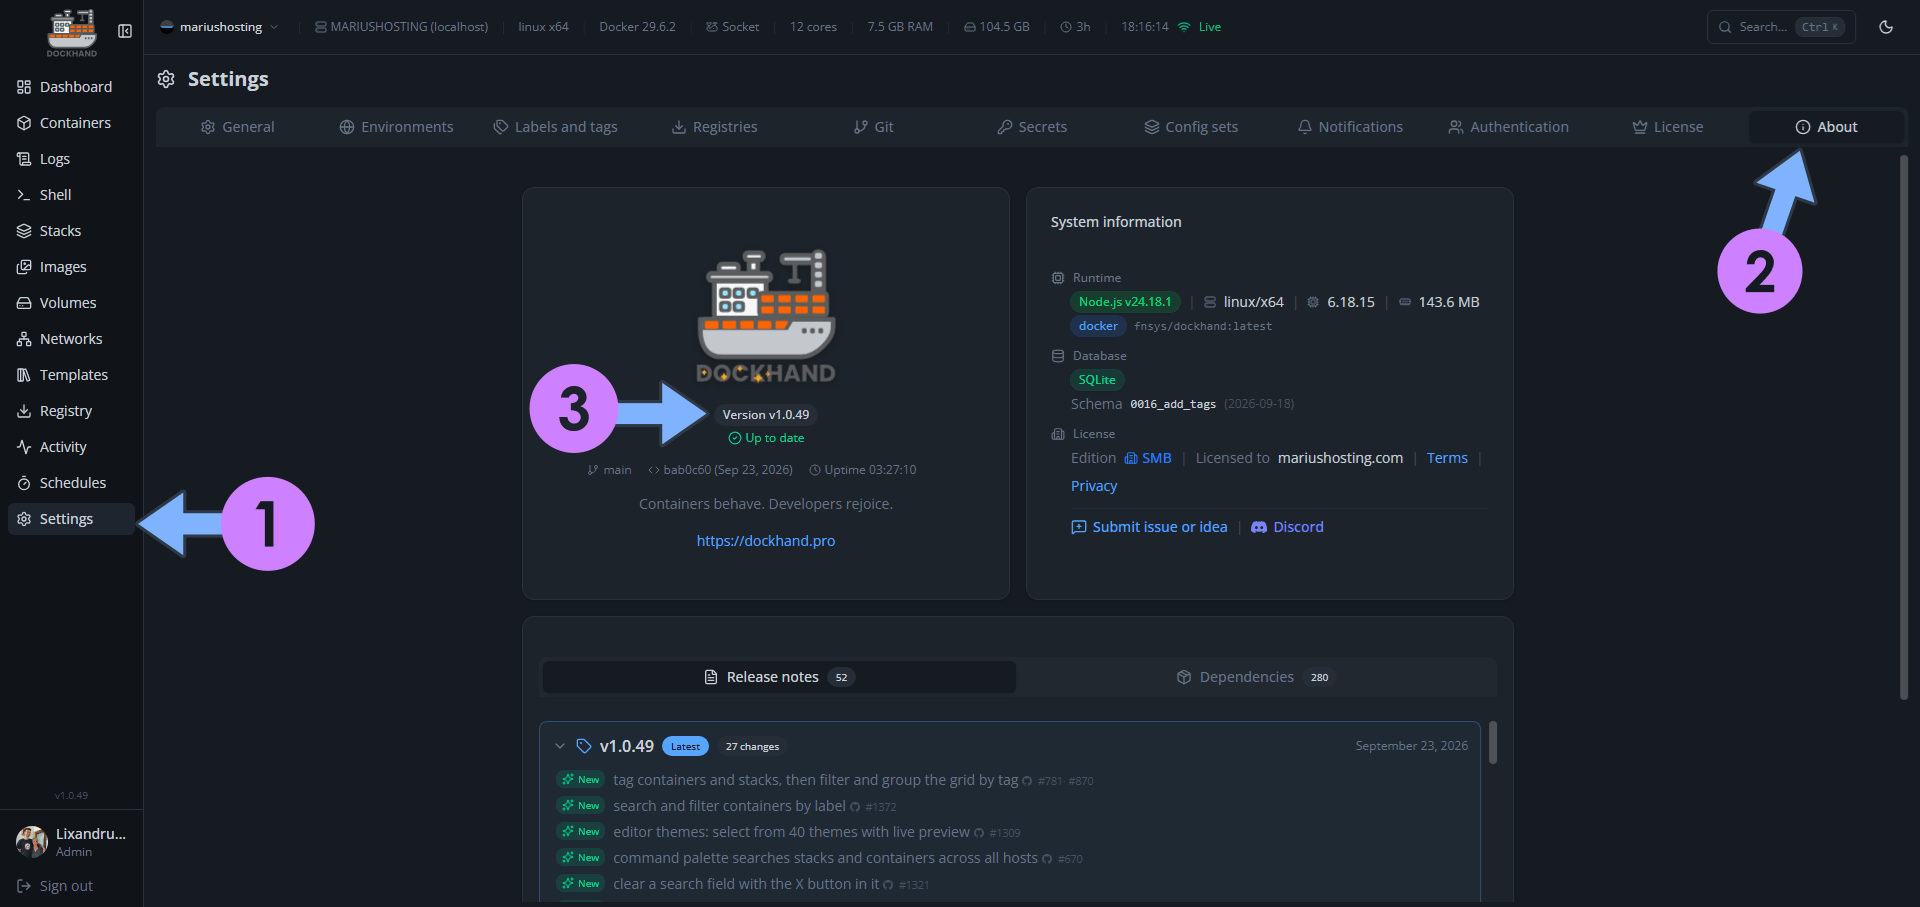Click the Templates library icon
The image size is (1920, 907).
tap(24, 375)
